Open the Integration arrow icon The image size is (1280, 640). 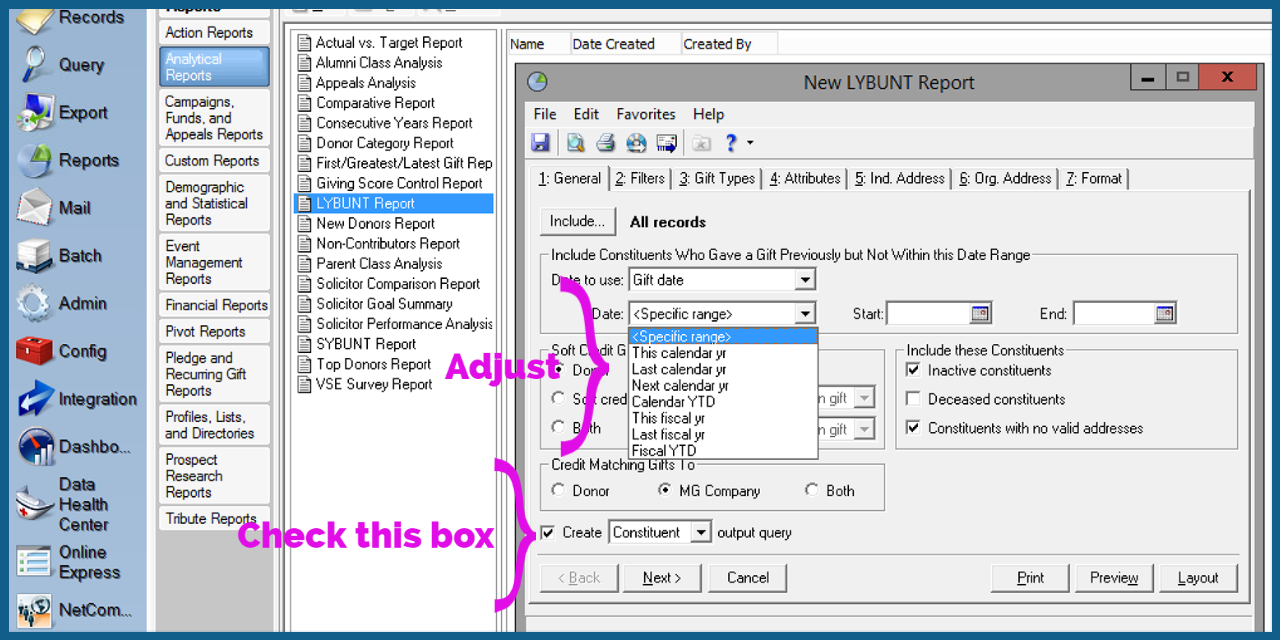coord(35,400)
